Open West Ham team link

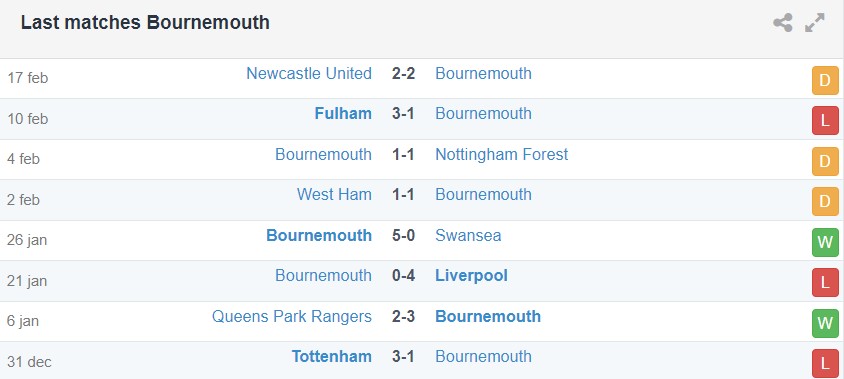point(334,194)
